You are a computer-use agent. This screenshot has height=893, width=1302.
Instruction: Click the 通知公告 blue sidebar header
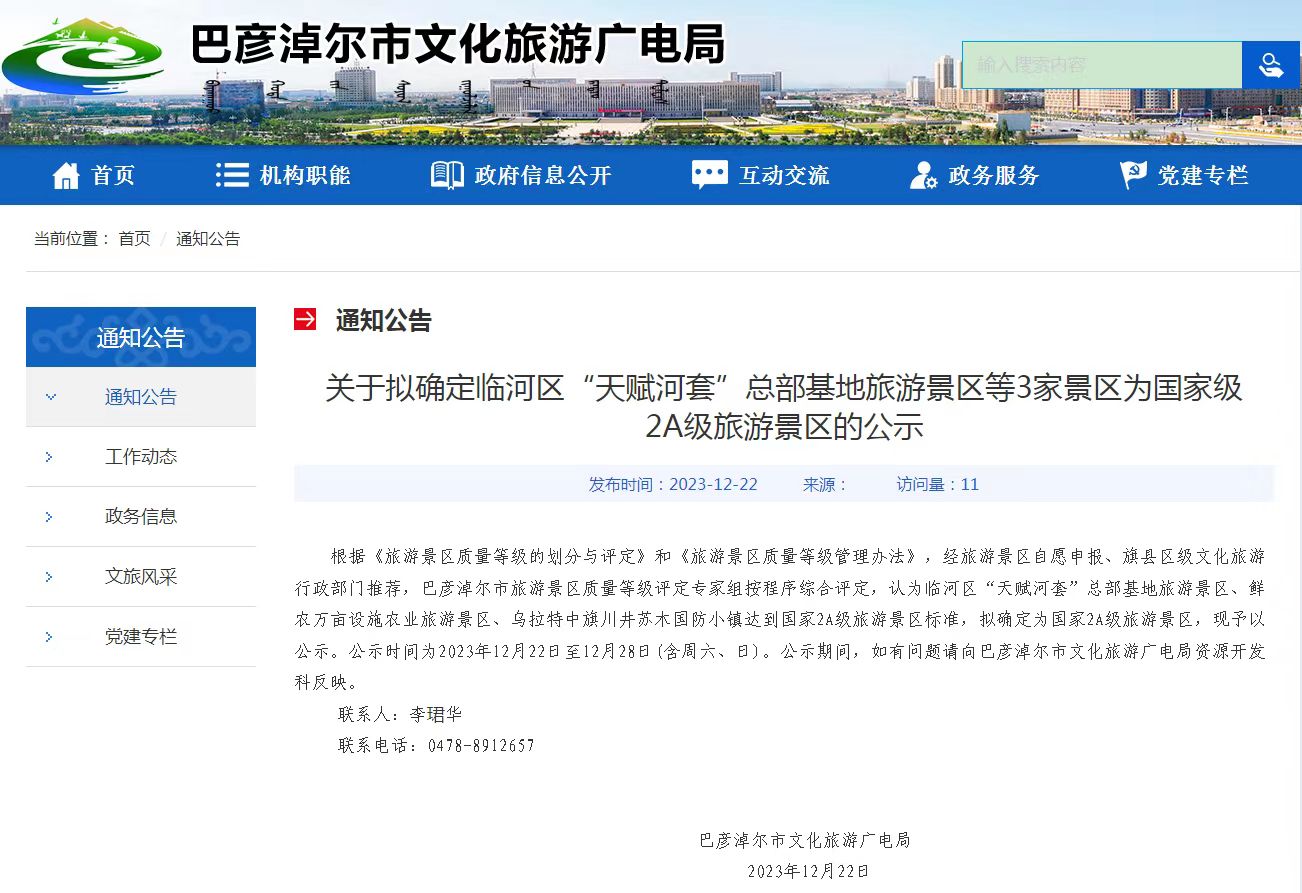(141, 338)
